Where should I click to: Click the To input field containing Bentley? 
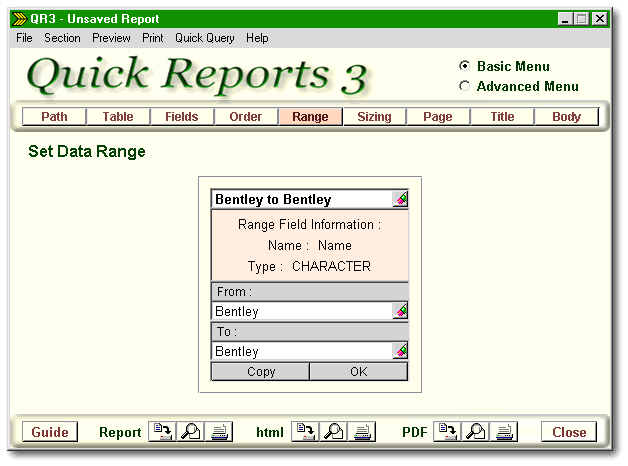click(302, 351)
